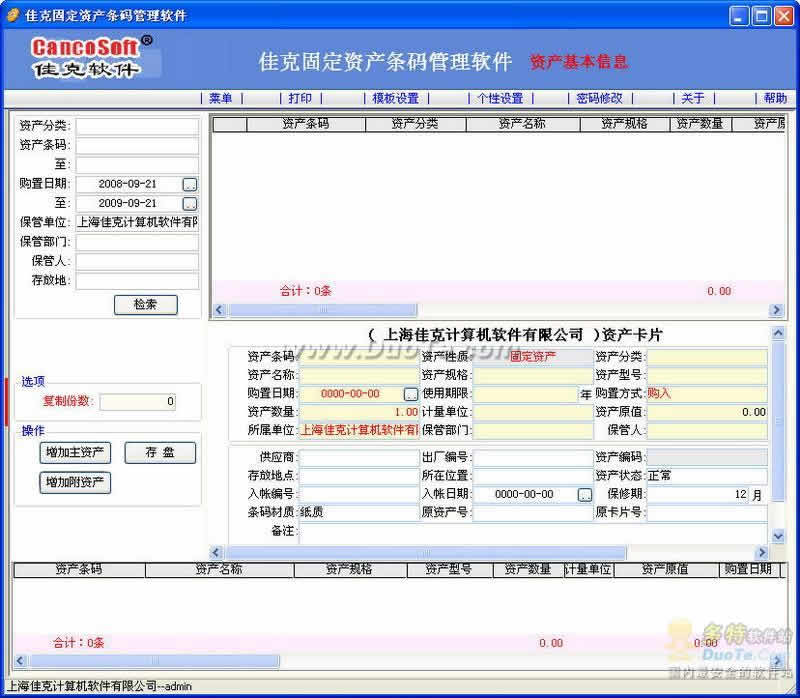
Task: Click the 检索 search button
Action: [145, 305]
